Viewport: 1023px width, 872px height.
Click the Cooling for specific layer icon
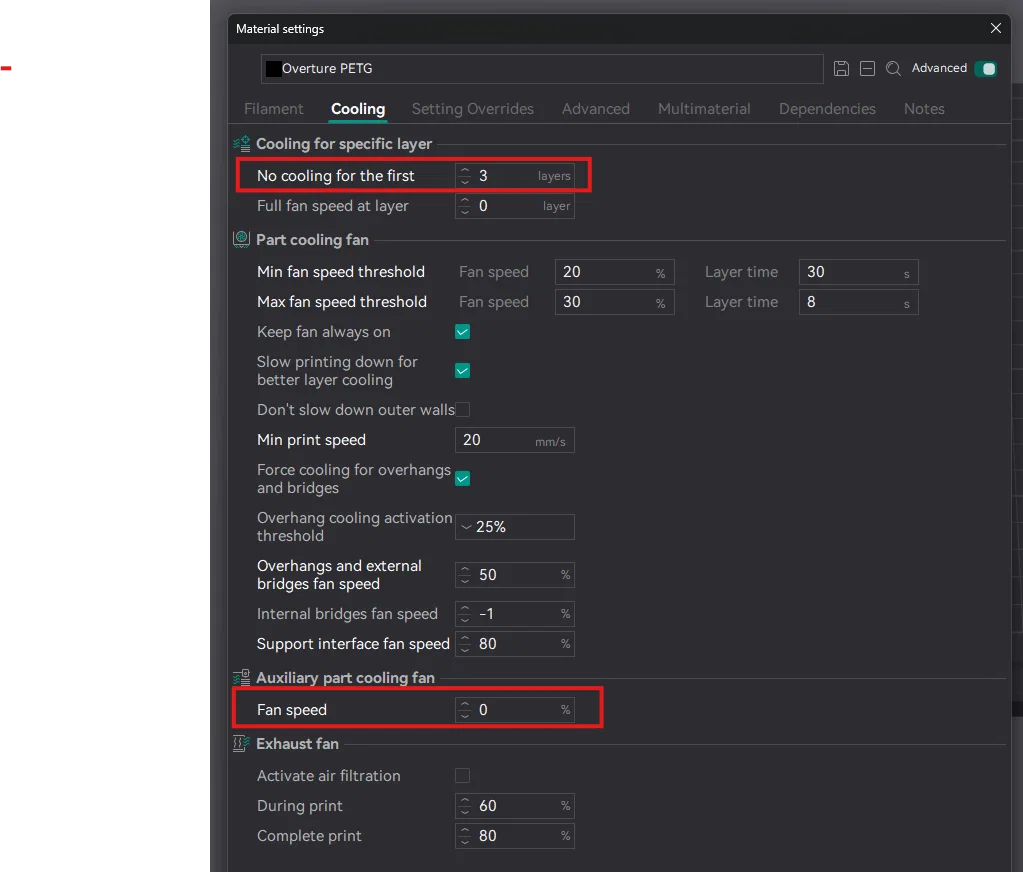241,144
